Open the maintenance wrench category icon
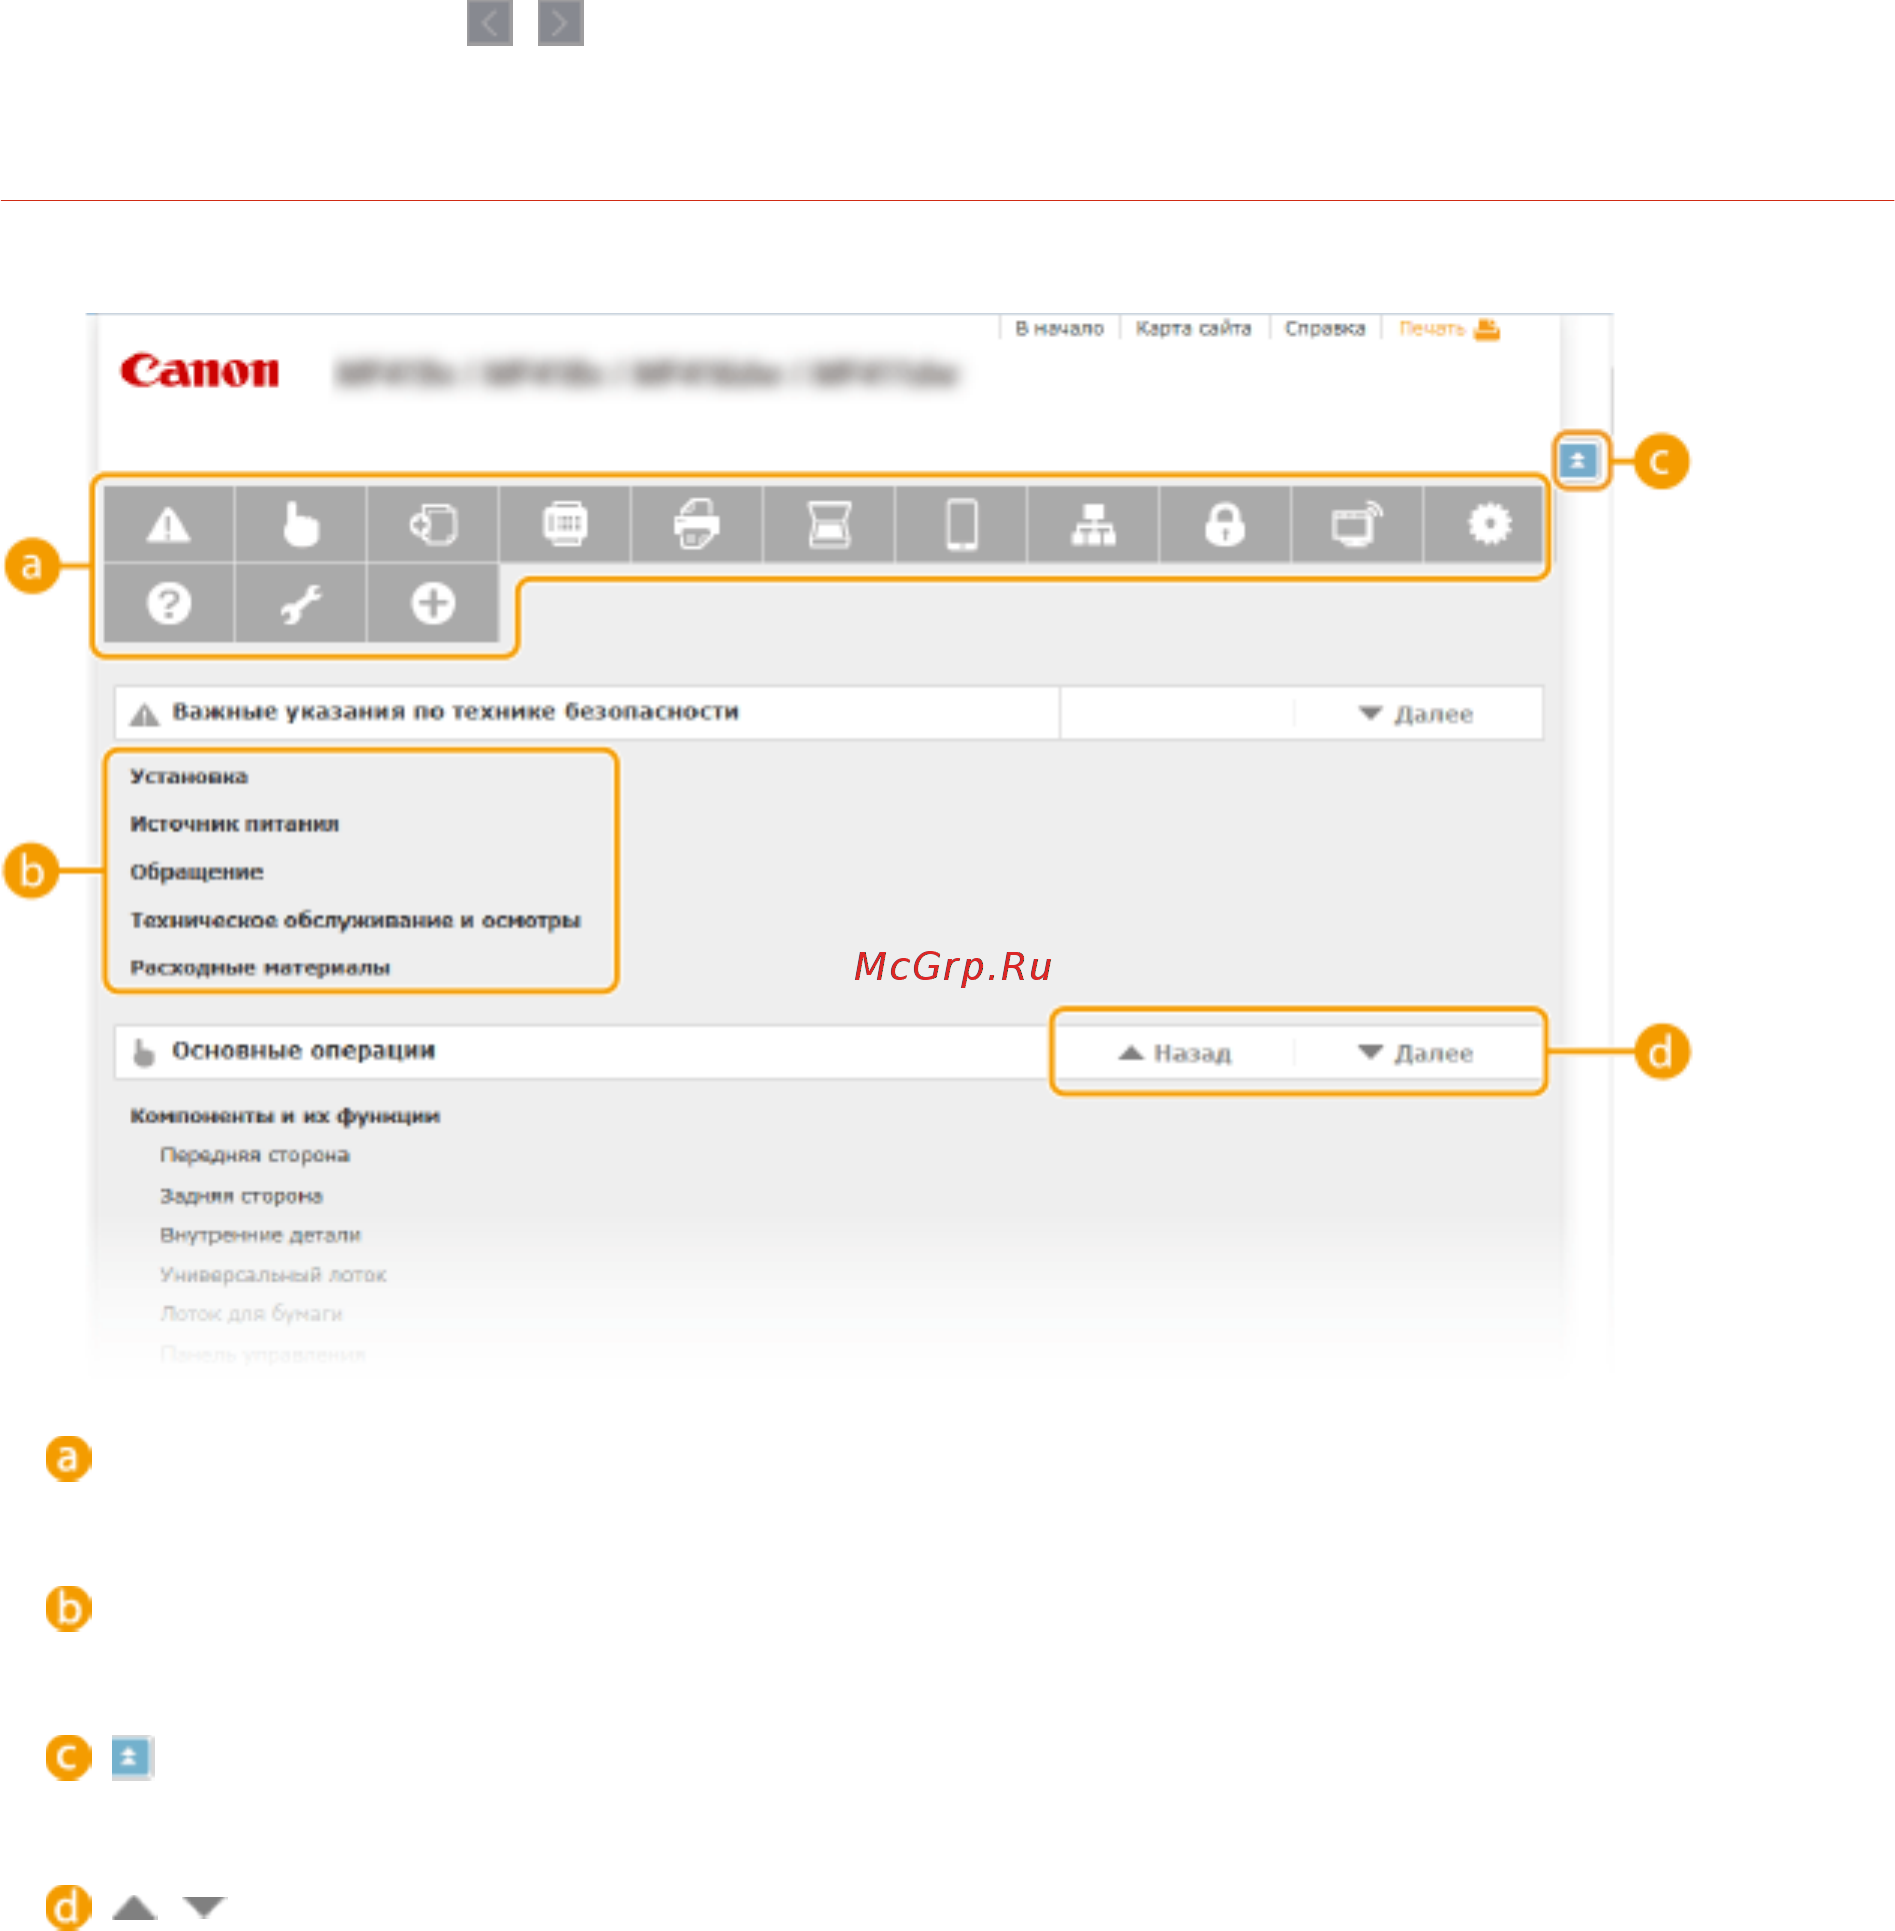 pos(301,603)
